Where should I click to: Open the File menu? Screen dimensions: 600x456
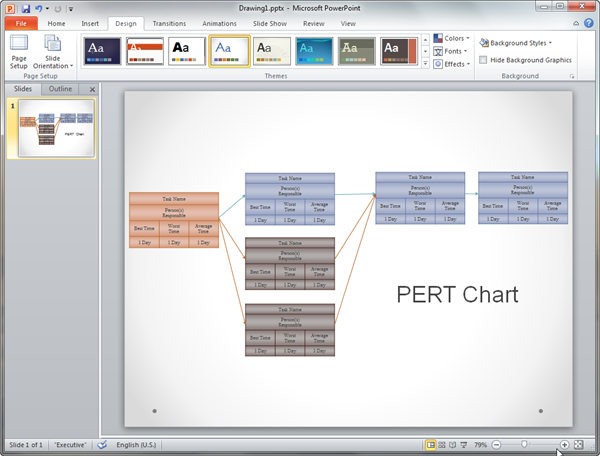click(x=19, y=23)
